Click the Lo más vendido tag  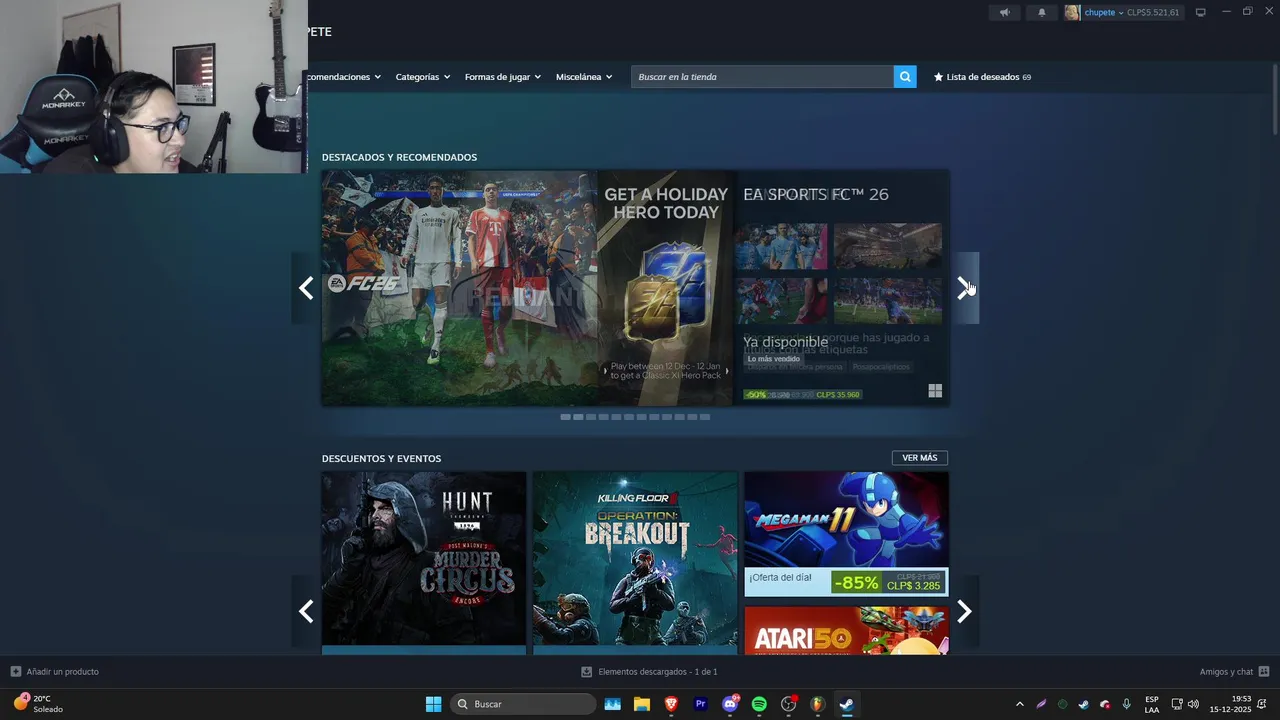click(x=774, y=359)
